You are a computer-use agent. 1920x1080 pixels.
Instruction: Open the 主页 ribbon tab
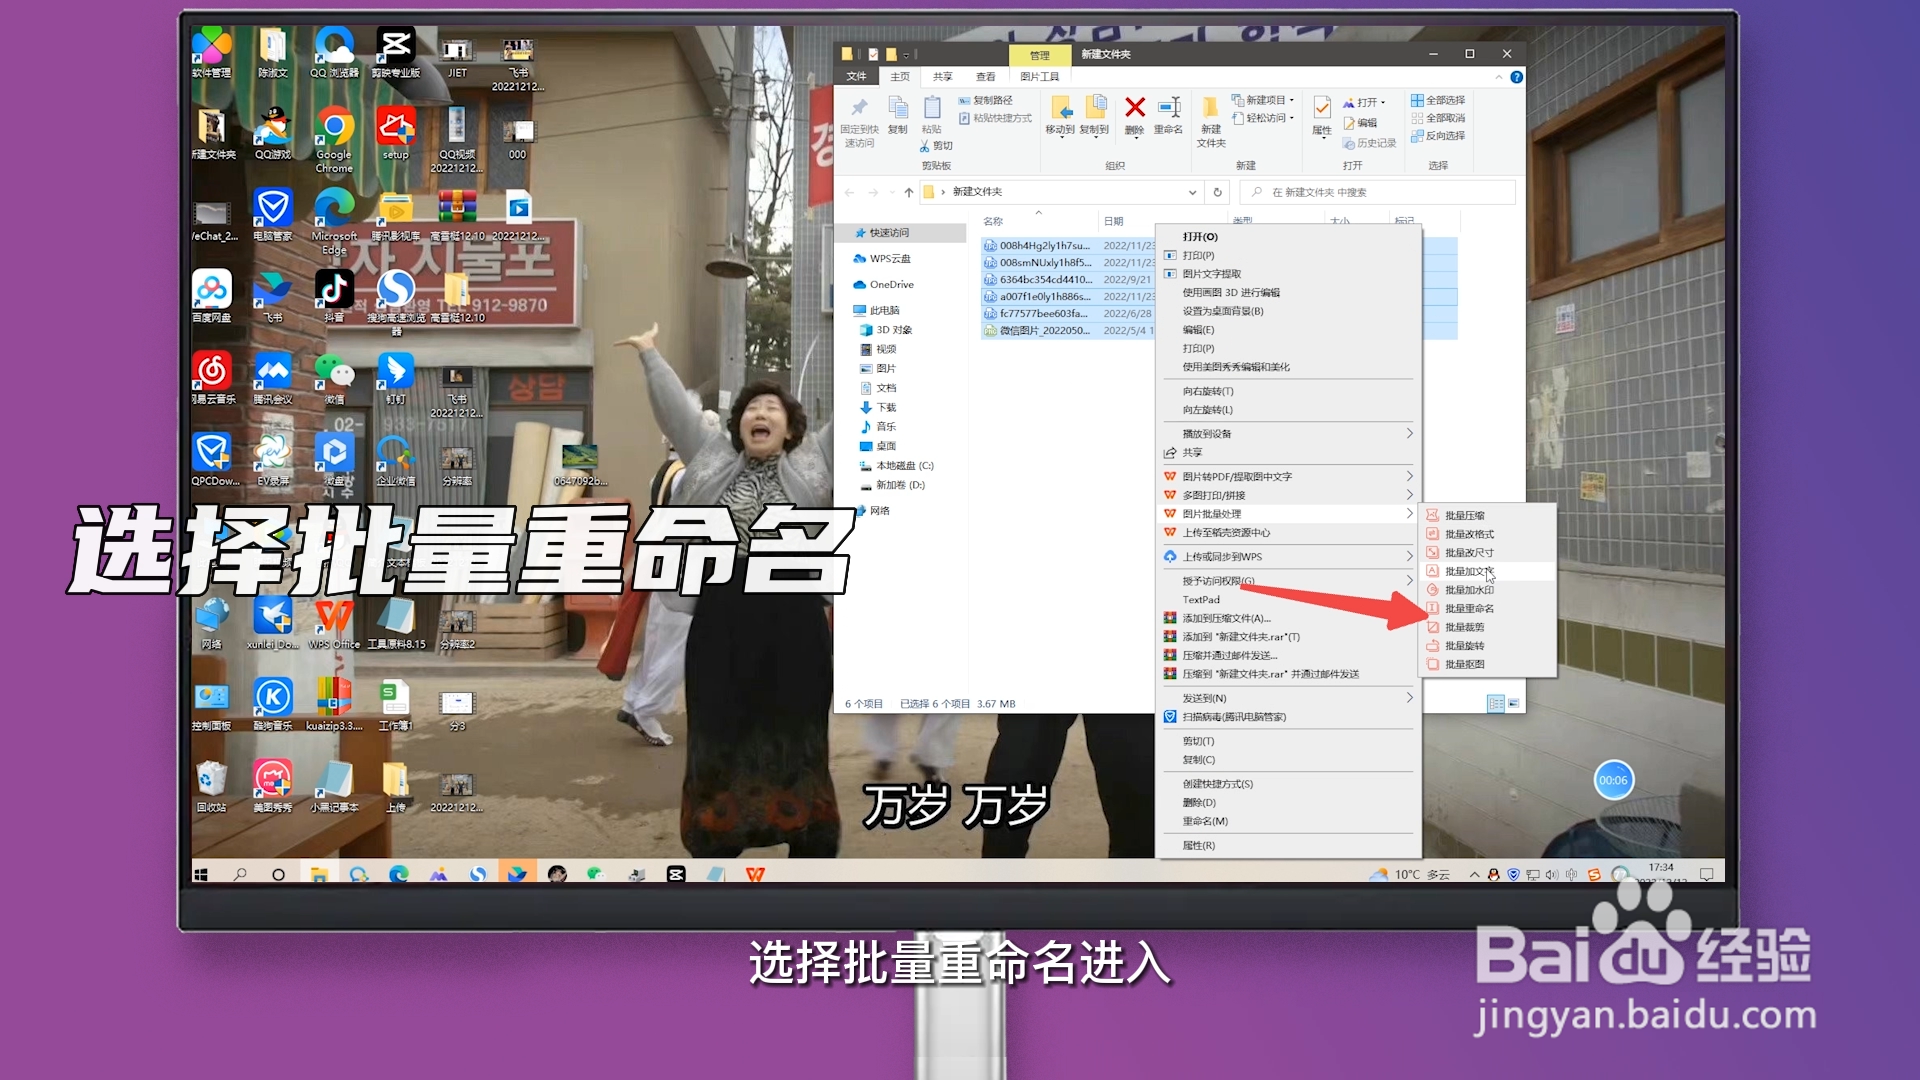(x=900, y=77)
